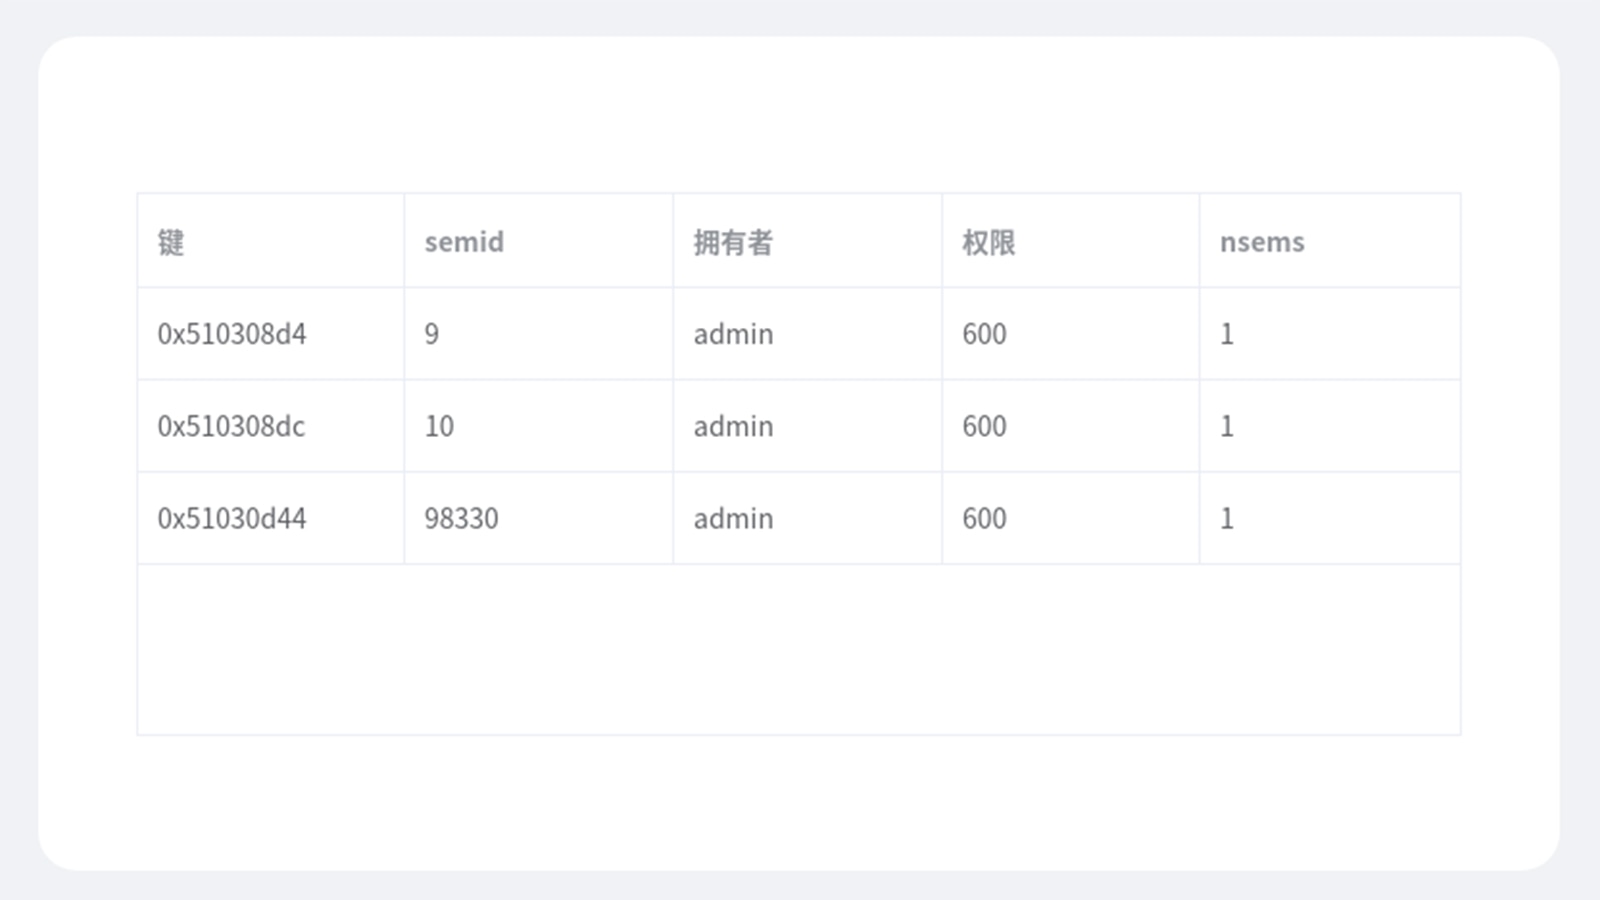Click the 权限 column header
The height and width of the screenshot is (900, 1600).
click(988, 242)
